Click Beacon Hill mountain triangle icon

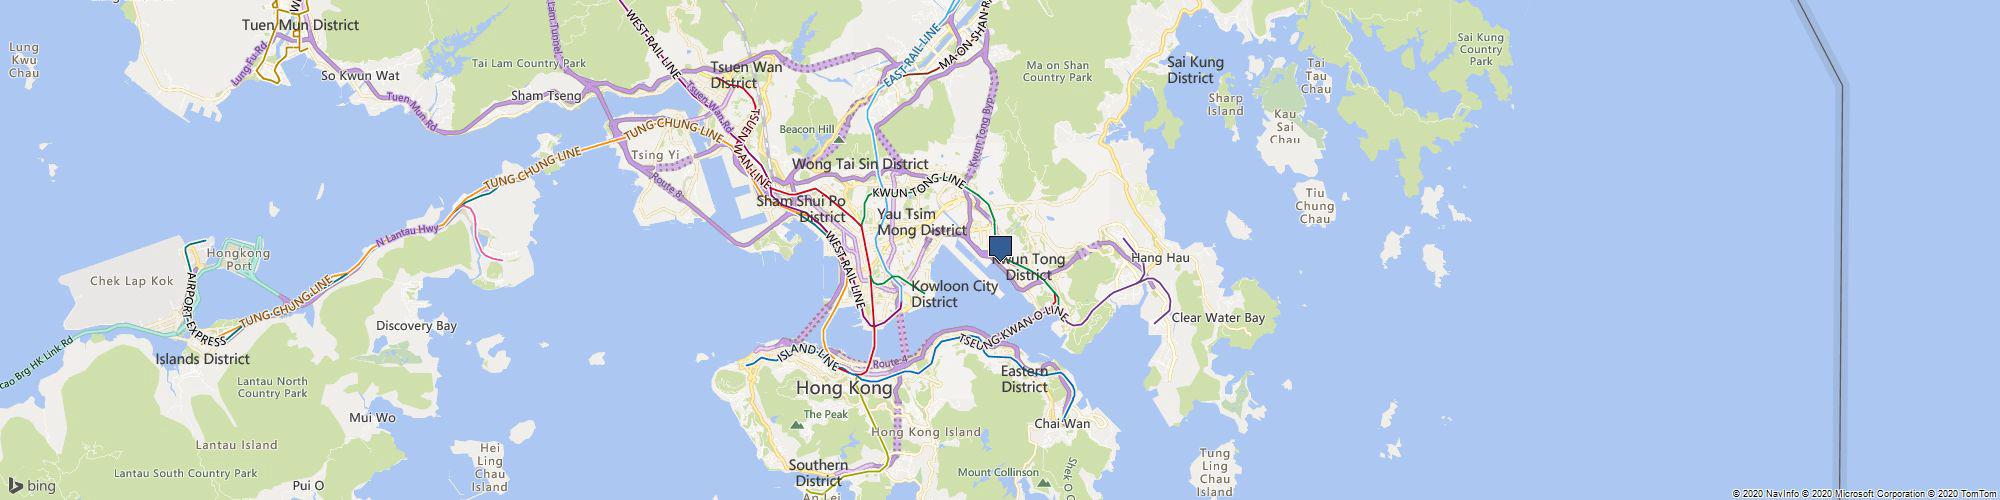(x=840, y=138)
